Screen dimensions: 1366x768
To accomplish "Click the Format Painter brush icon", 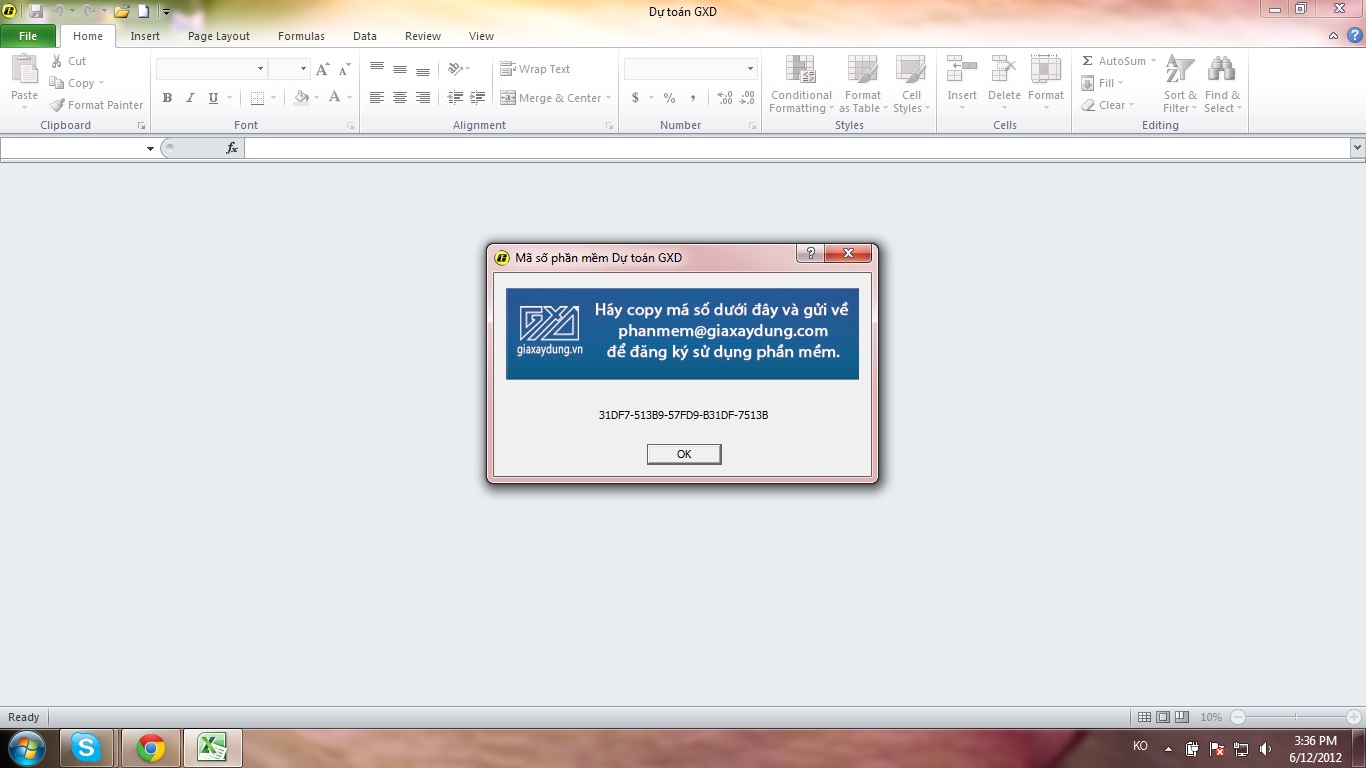I will (x=58, y=105).
